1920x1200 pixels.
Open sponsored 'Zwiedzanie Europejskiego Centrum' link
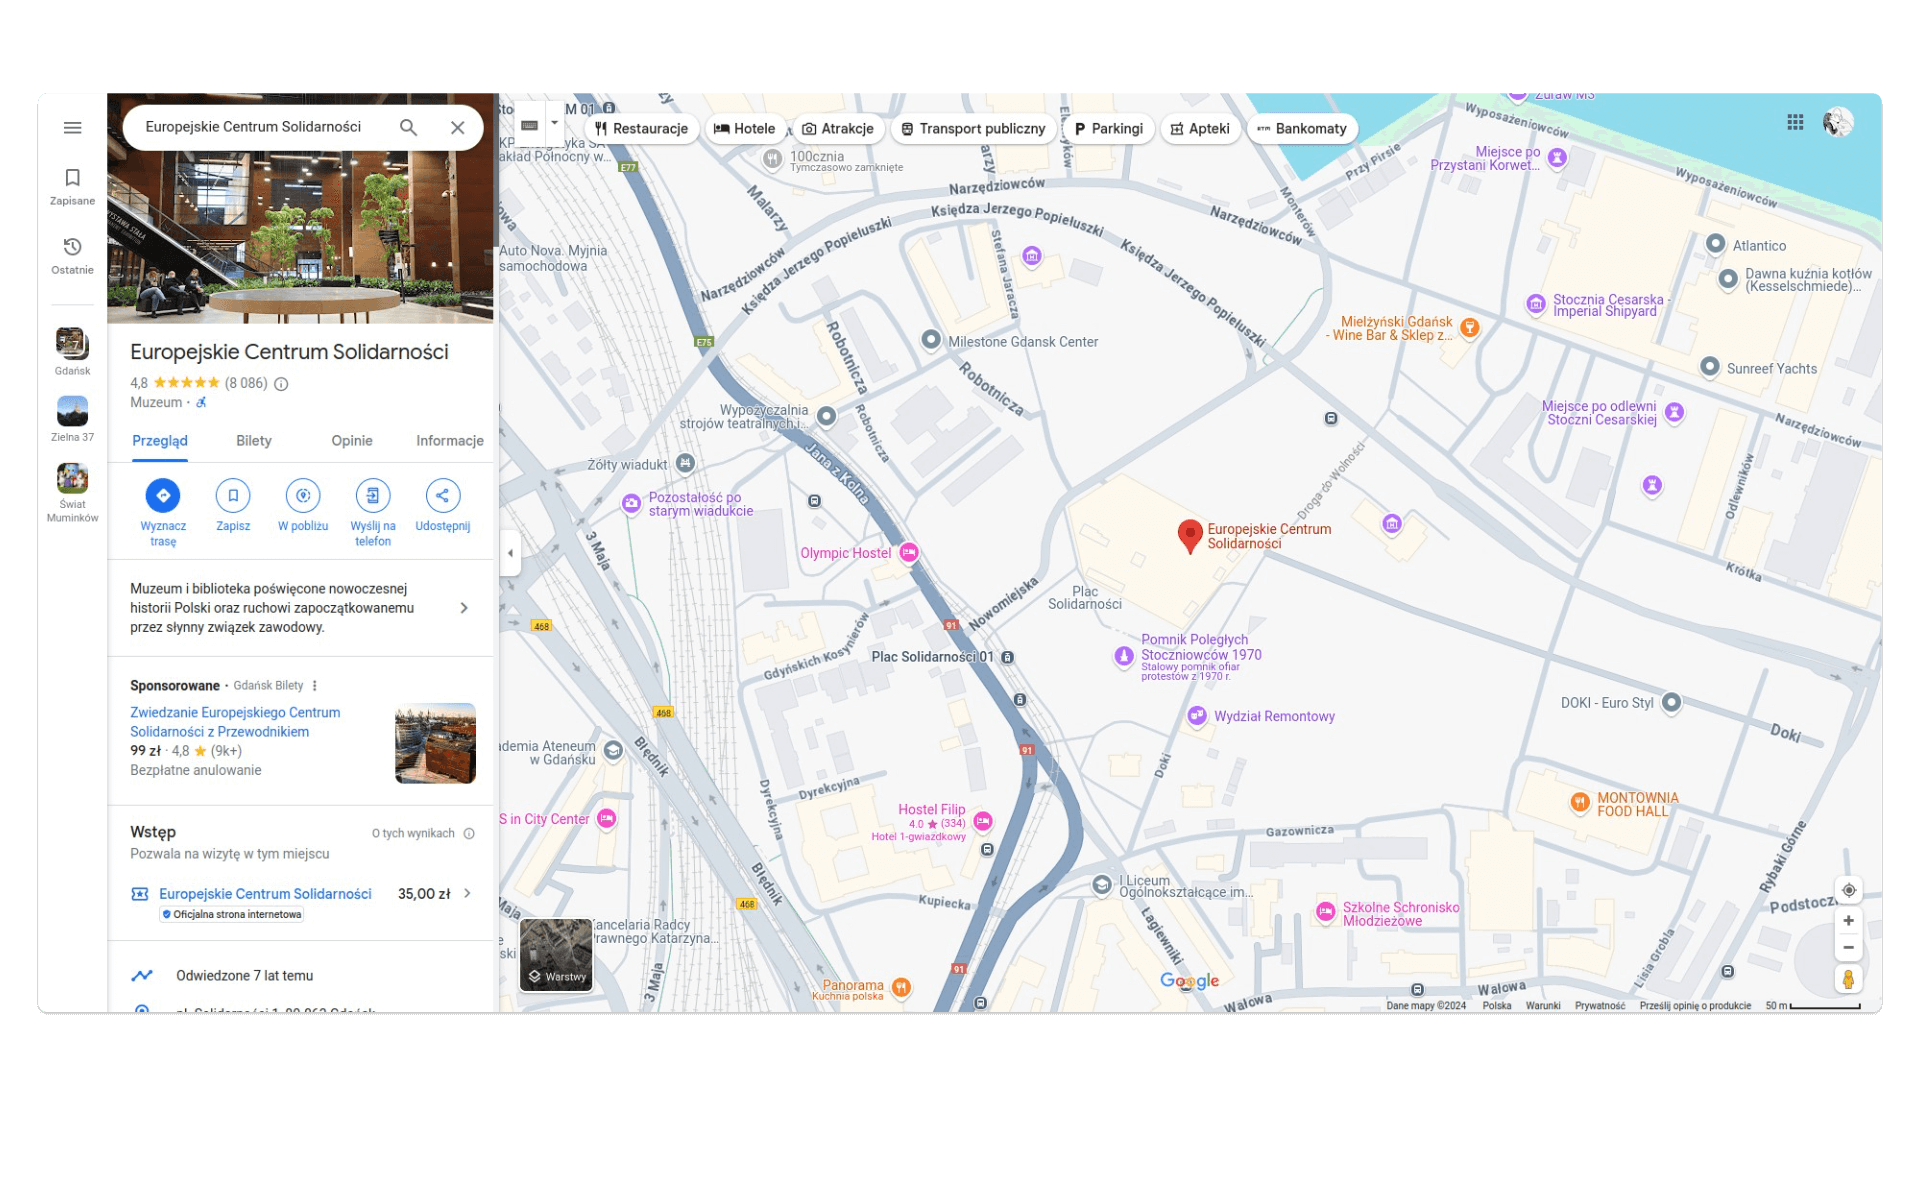[x=235, y=722]
